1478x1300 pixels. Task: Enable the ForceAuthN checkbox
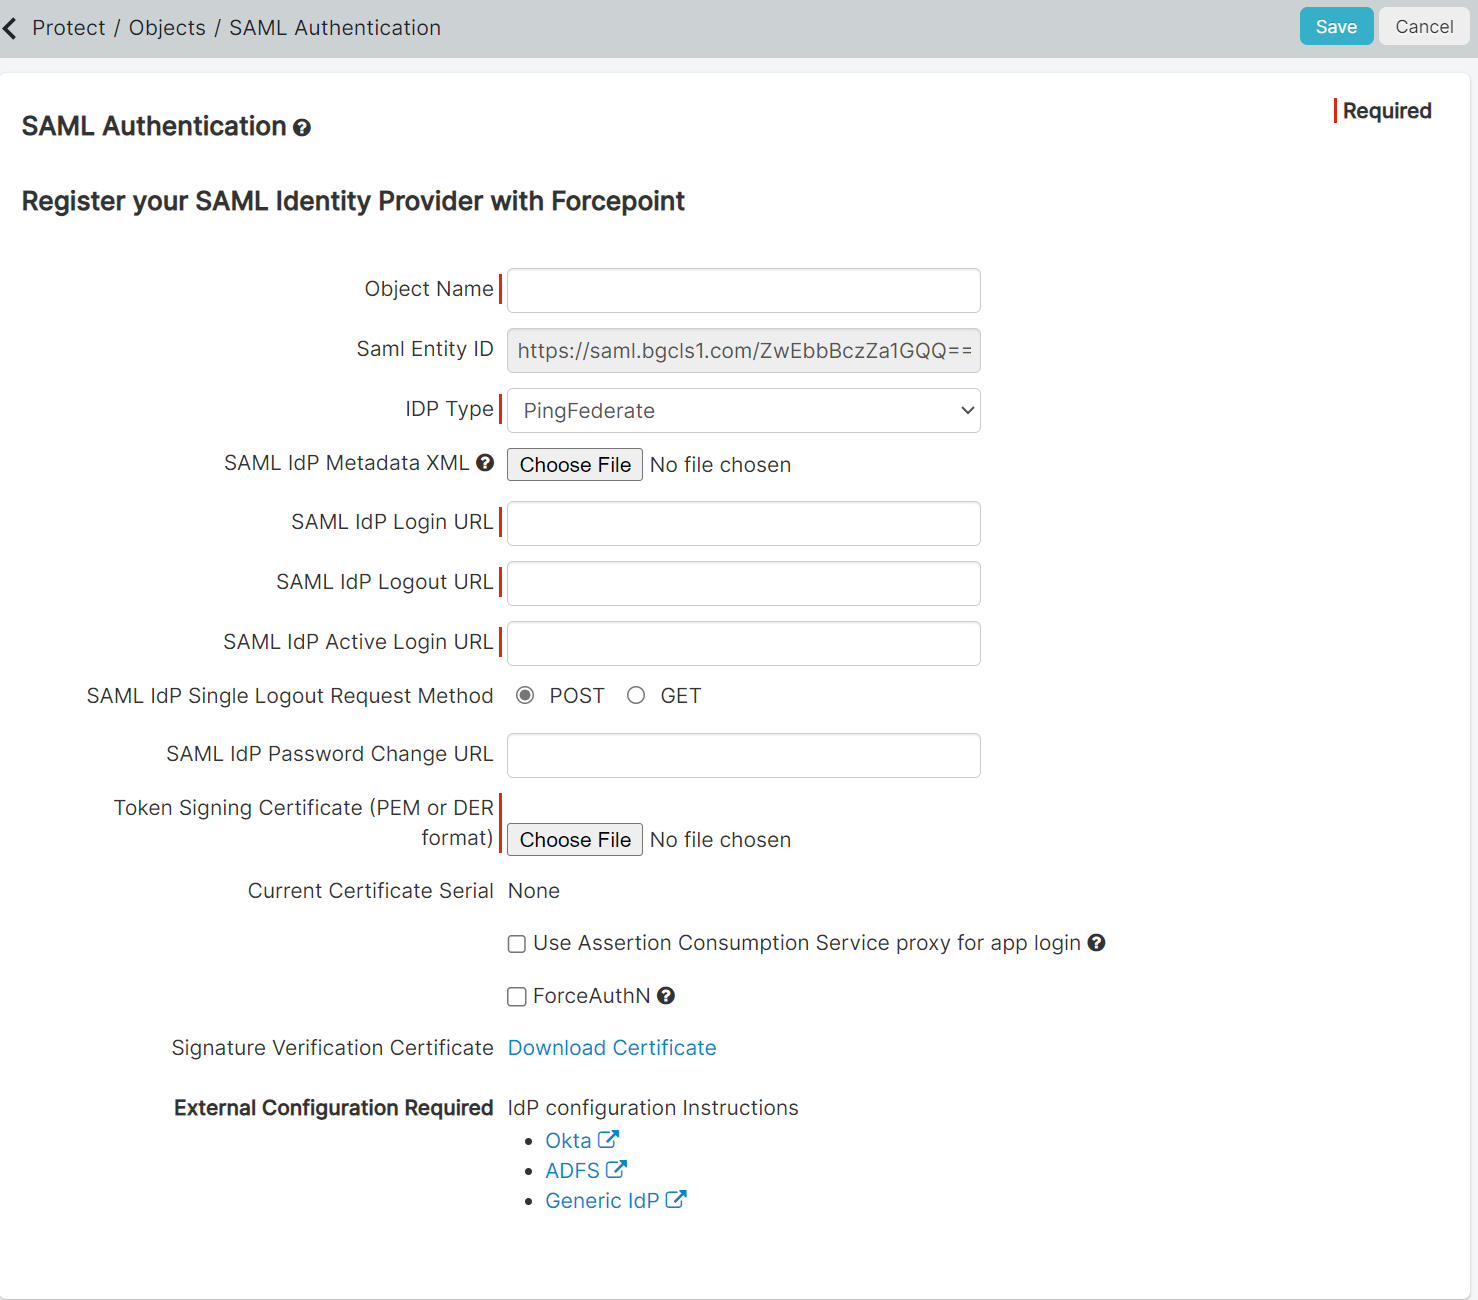pos(516,996)
